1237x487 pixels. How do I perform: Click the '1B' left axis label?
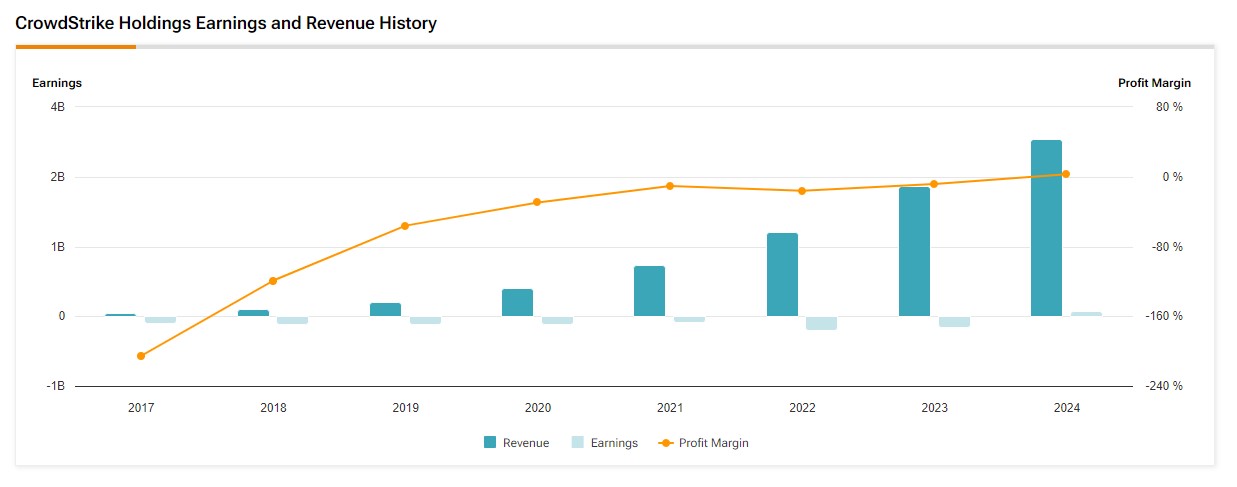[x=57, y=247]
